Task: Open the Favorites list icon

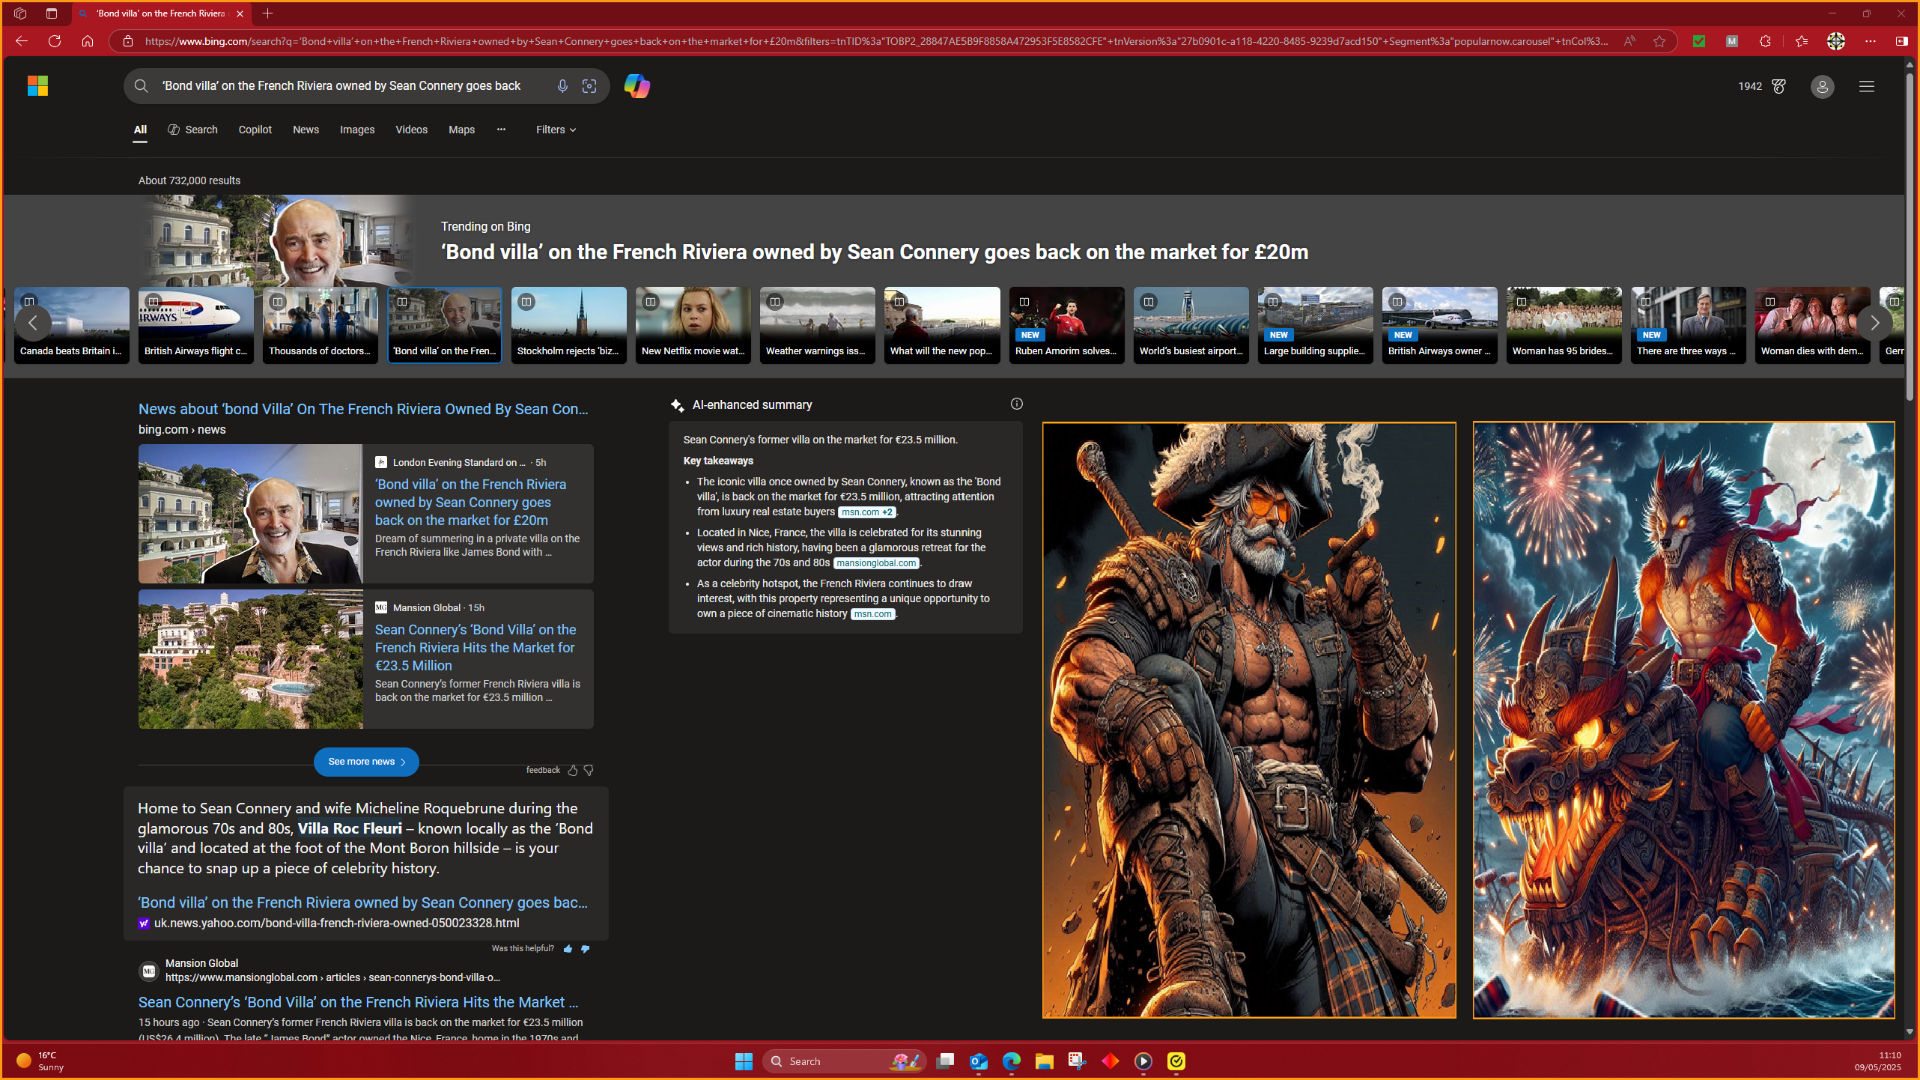Action: click(1801, 41)
